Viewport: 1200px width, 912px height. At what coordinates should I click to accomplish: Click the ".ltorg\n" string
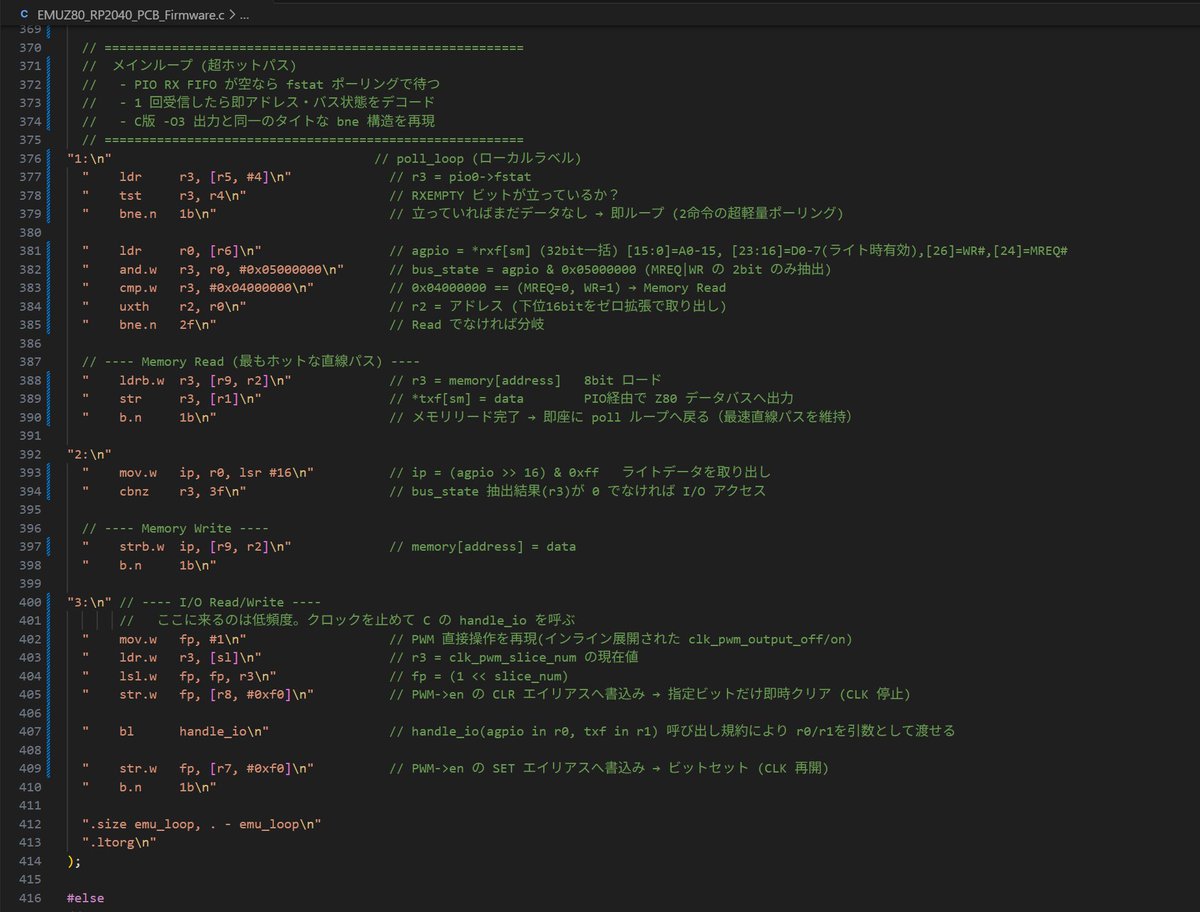(120, 843)
